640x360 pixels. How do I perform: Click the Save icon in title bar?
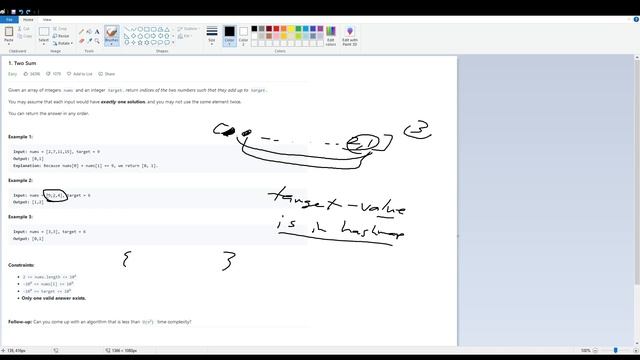click(13, 12)
